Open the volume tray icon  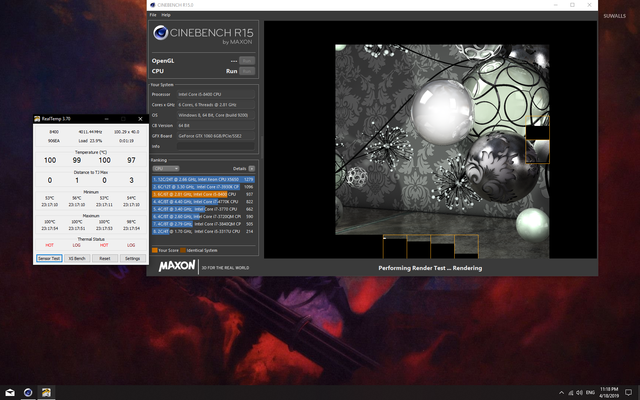[x=579, y=393]
